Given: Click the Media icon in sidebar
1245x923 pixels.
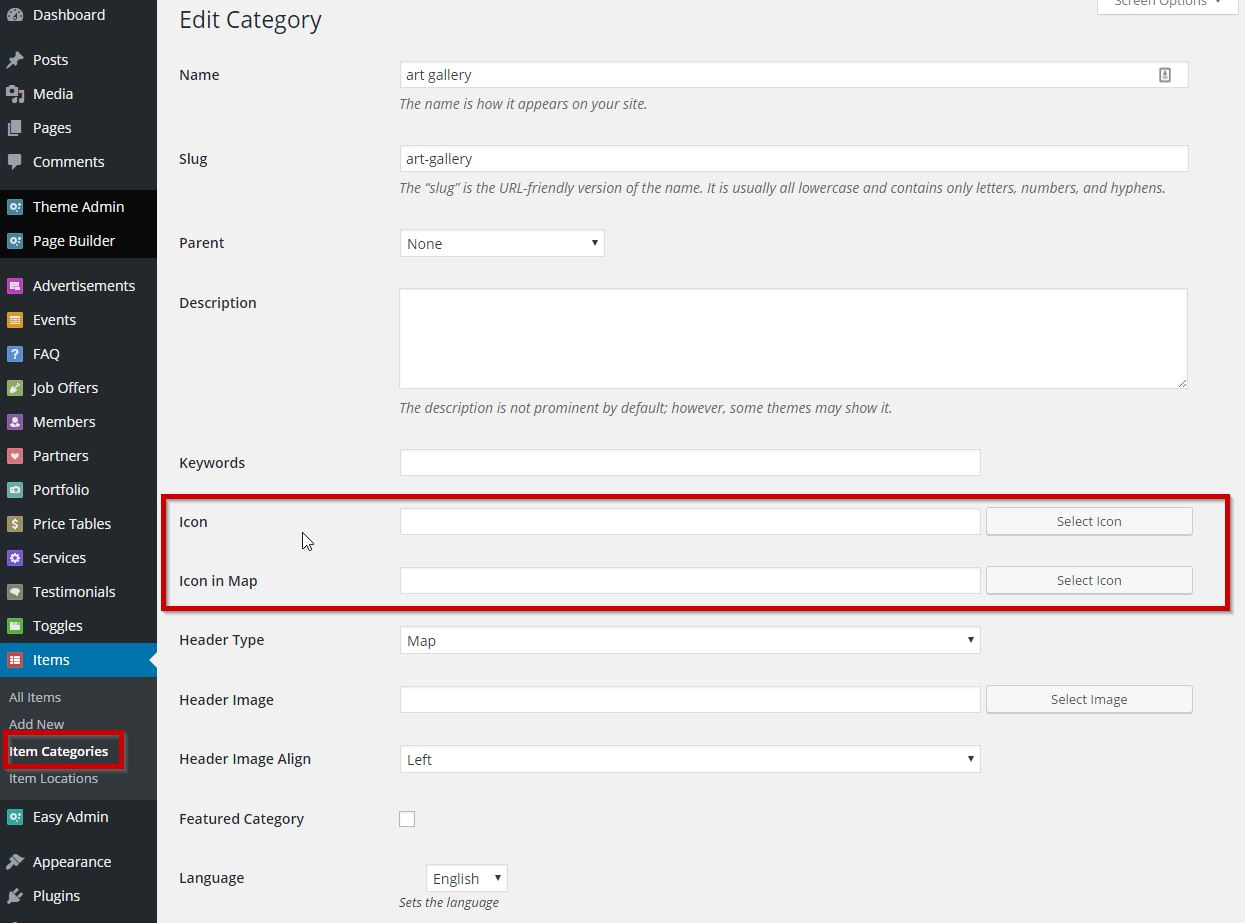Looking at the screenshot, I should point(15,94).
